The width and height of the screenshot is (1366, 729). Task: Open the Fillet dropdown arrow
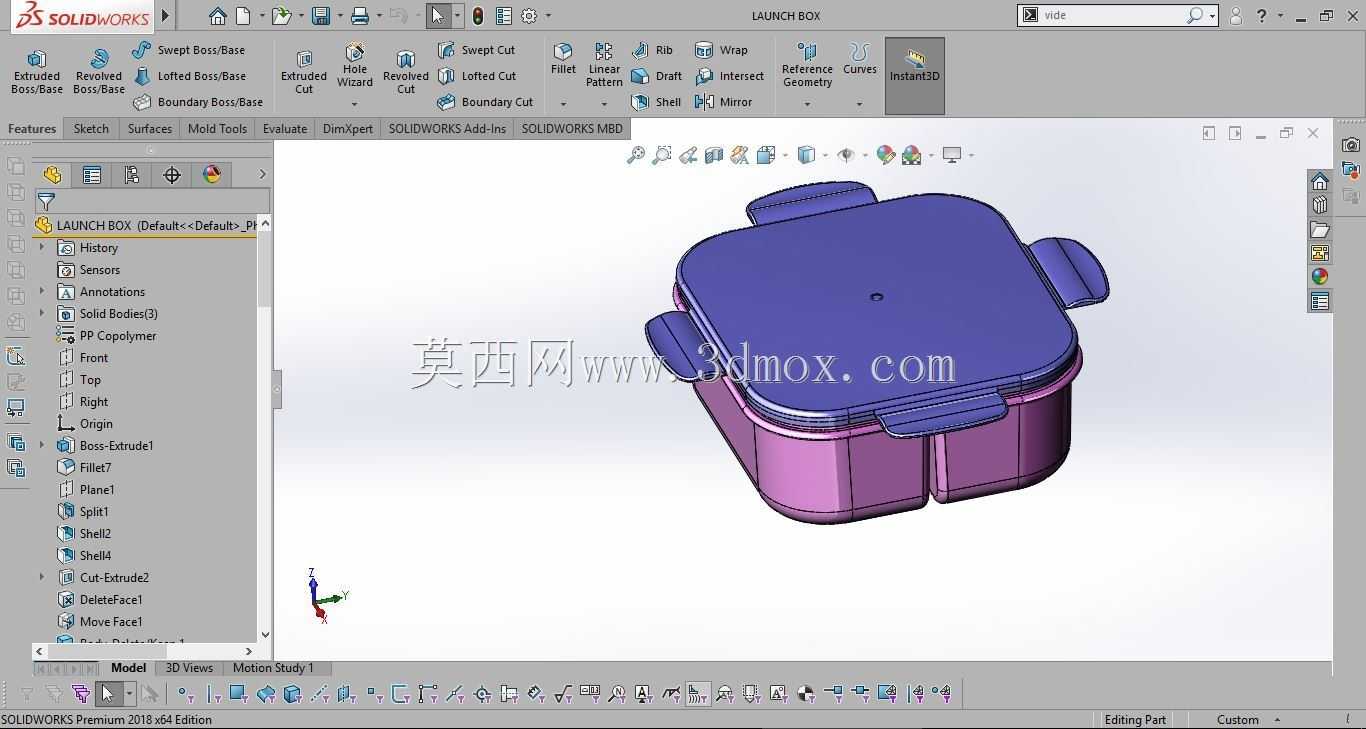(x=563, y=104)
